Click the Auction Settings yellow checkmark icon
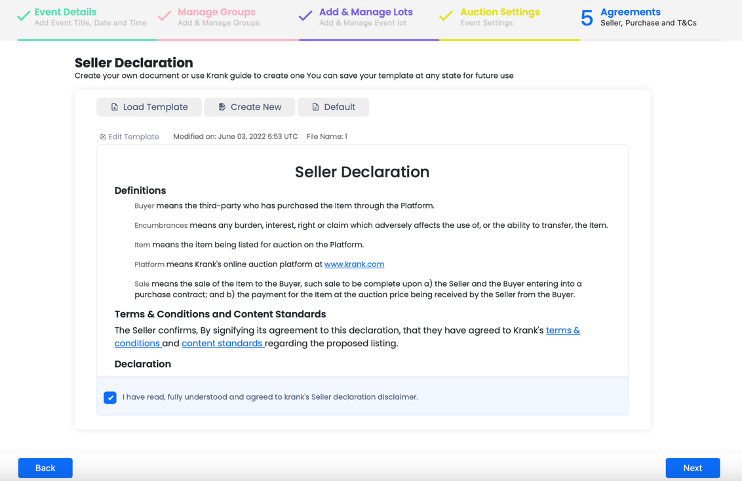Screen dimensions: 742x482 (x=446, y=16)
